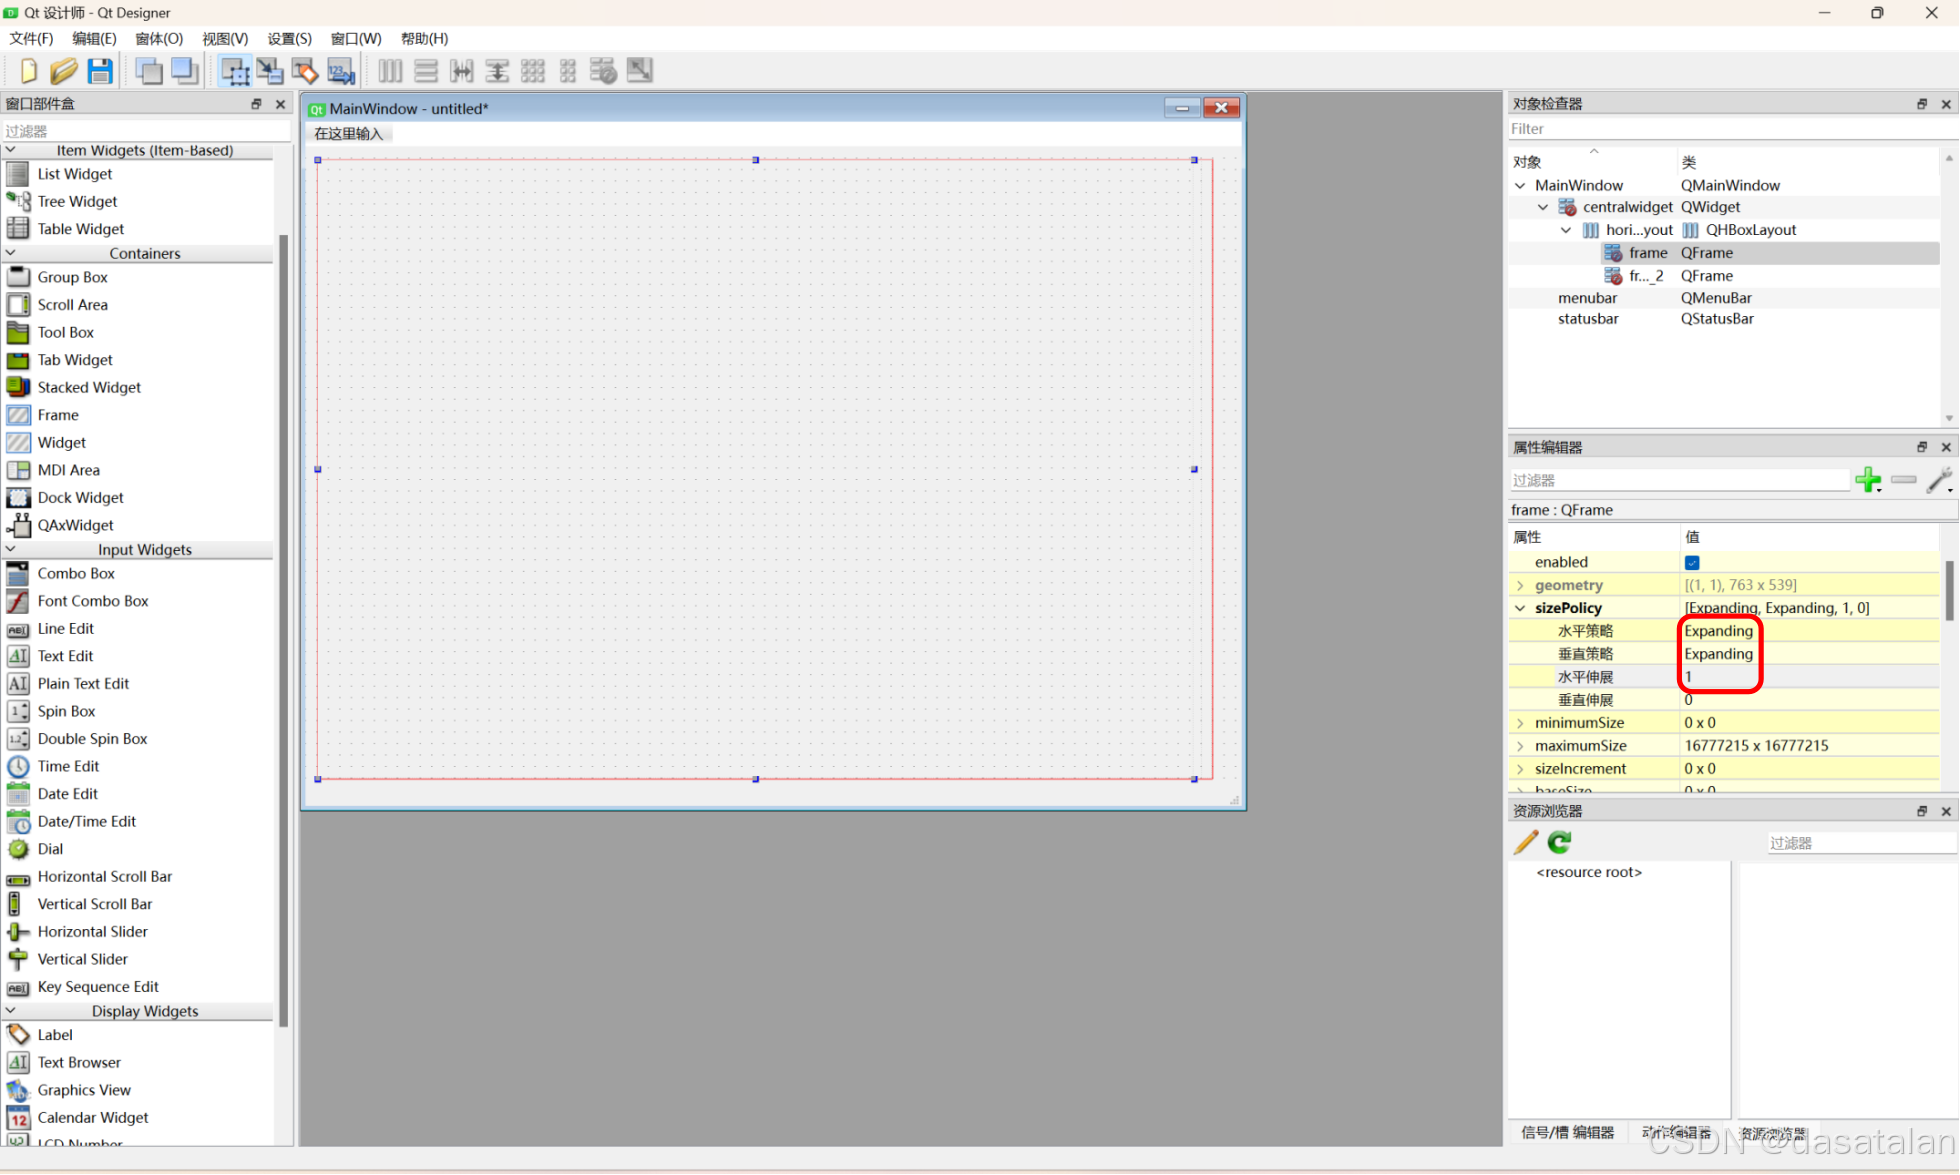Toggle the enabled property checkbox

click(x=1692, y=562)
